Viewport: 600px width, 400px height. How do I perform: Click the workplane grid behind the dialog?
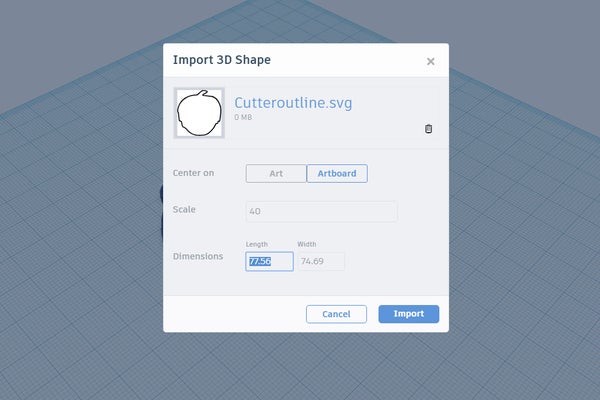[520, 250]
